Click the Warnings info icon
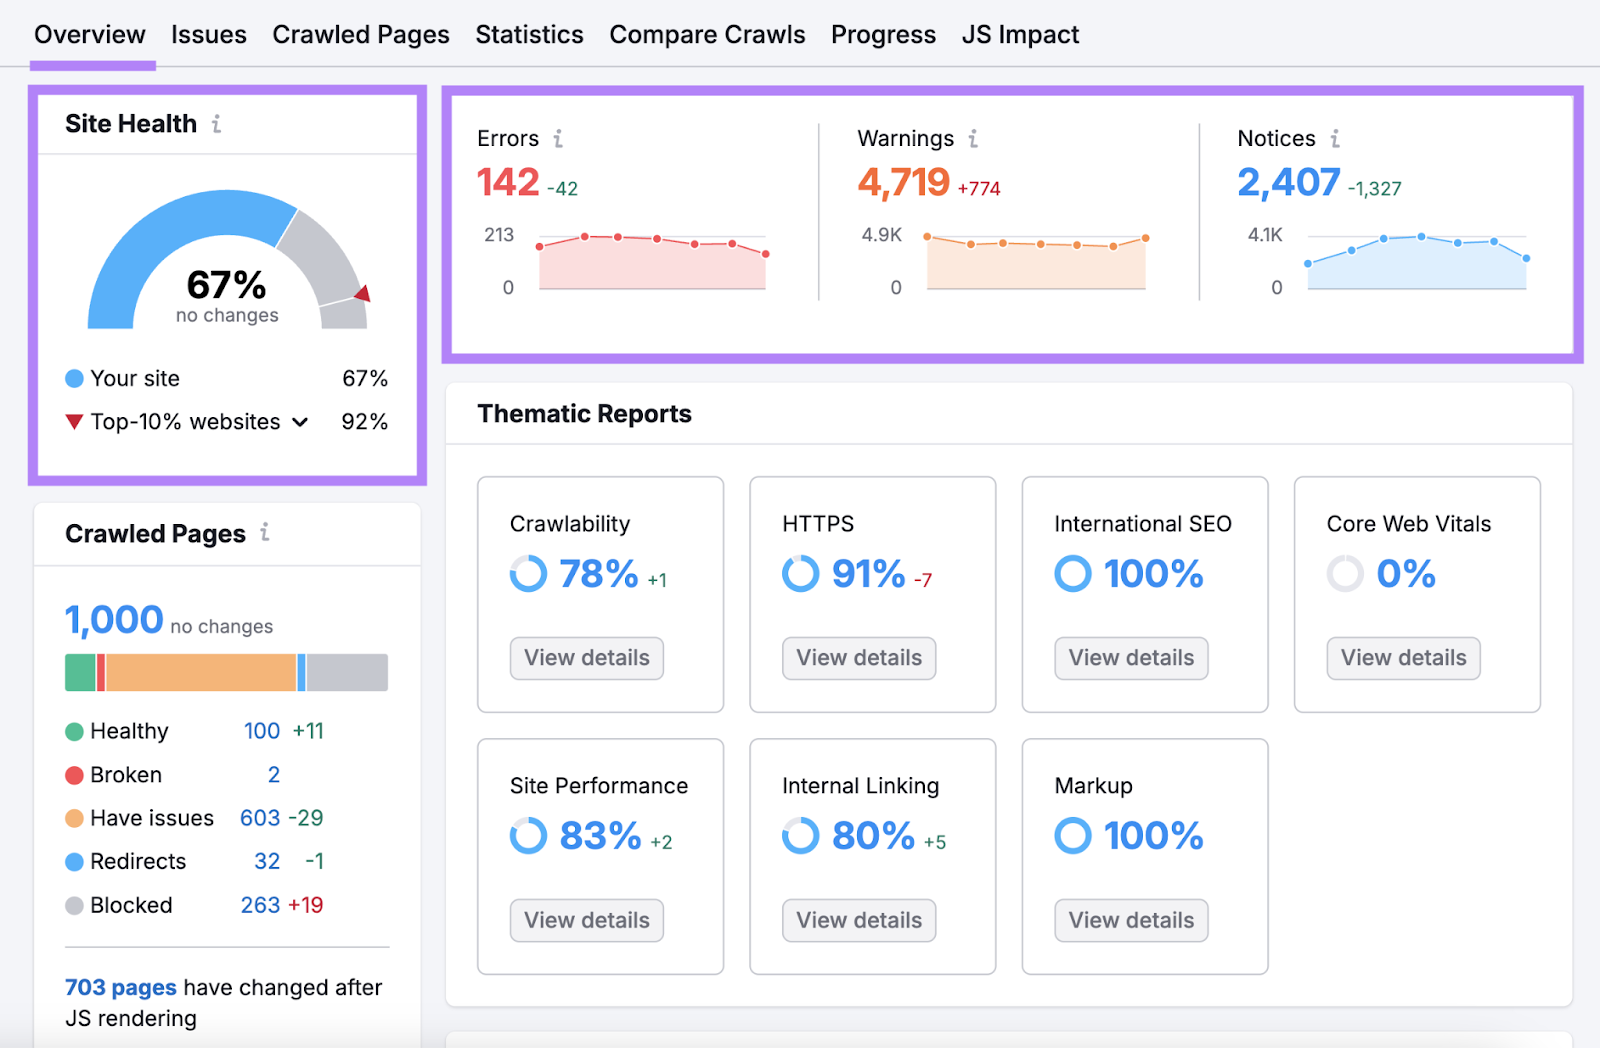 973,139
